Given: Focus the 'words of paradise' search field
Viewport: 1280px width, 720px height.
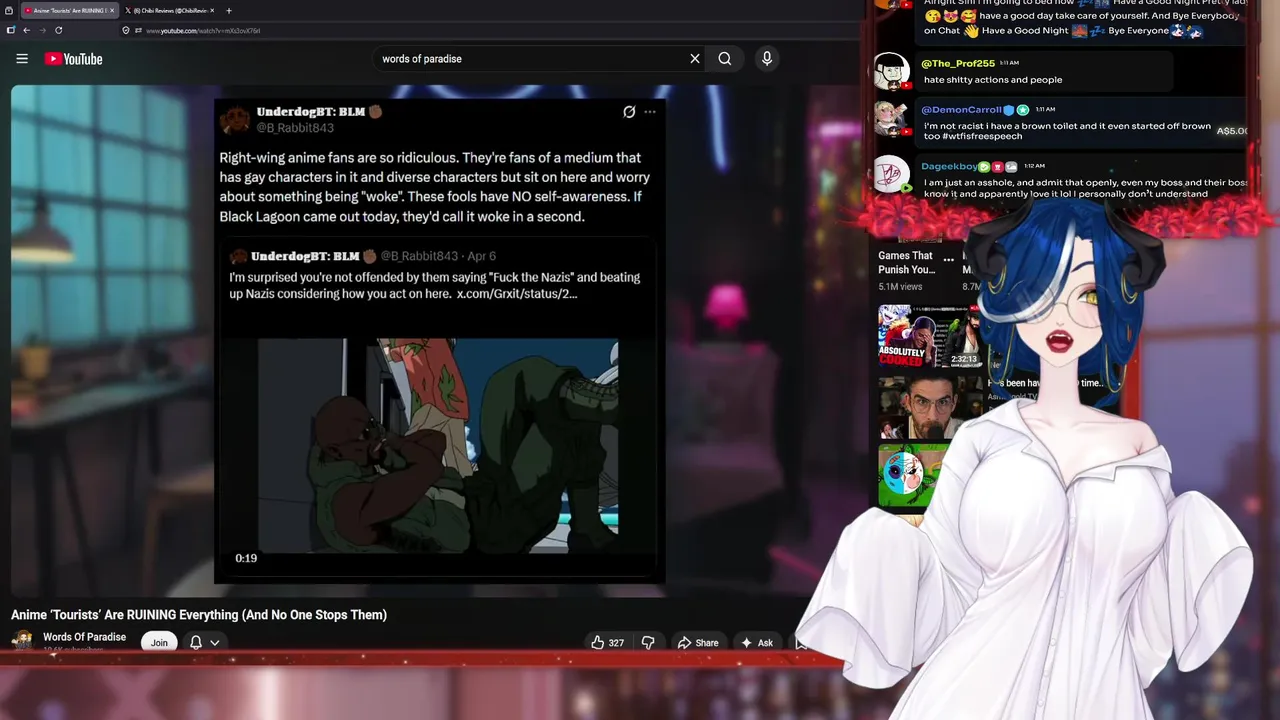Looking at the screenshot, I should tap(530, 59).
